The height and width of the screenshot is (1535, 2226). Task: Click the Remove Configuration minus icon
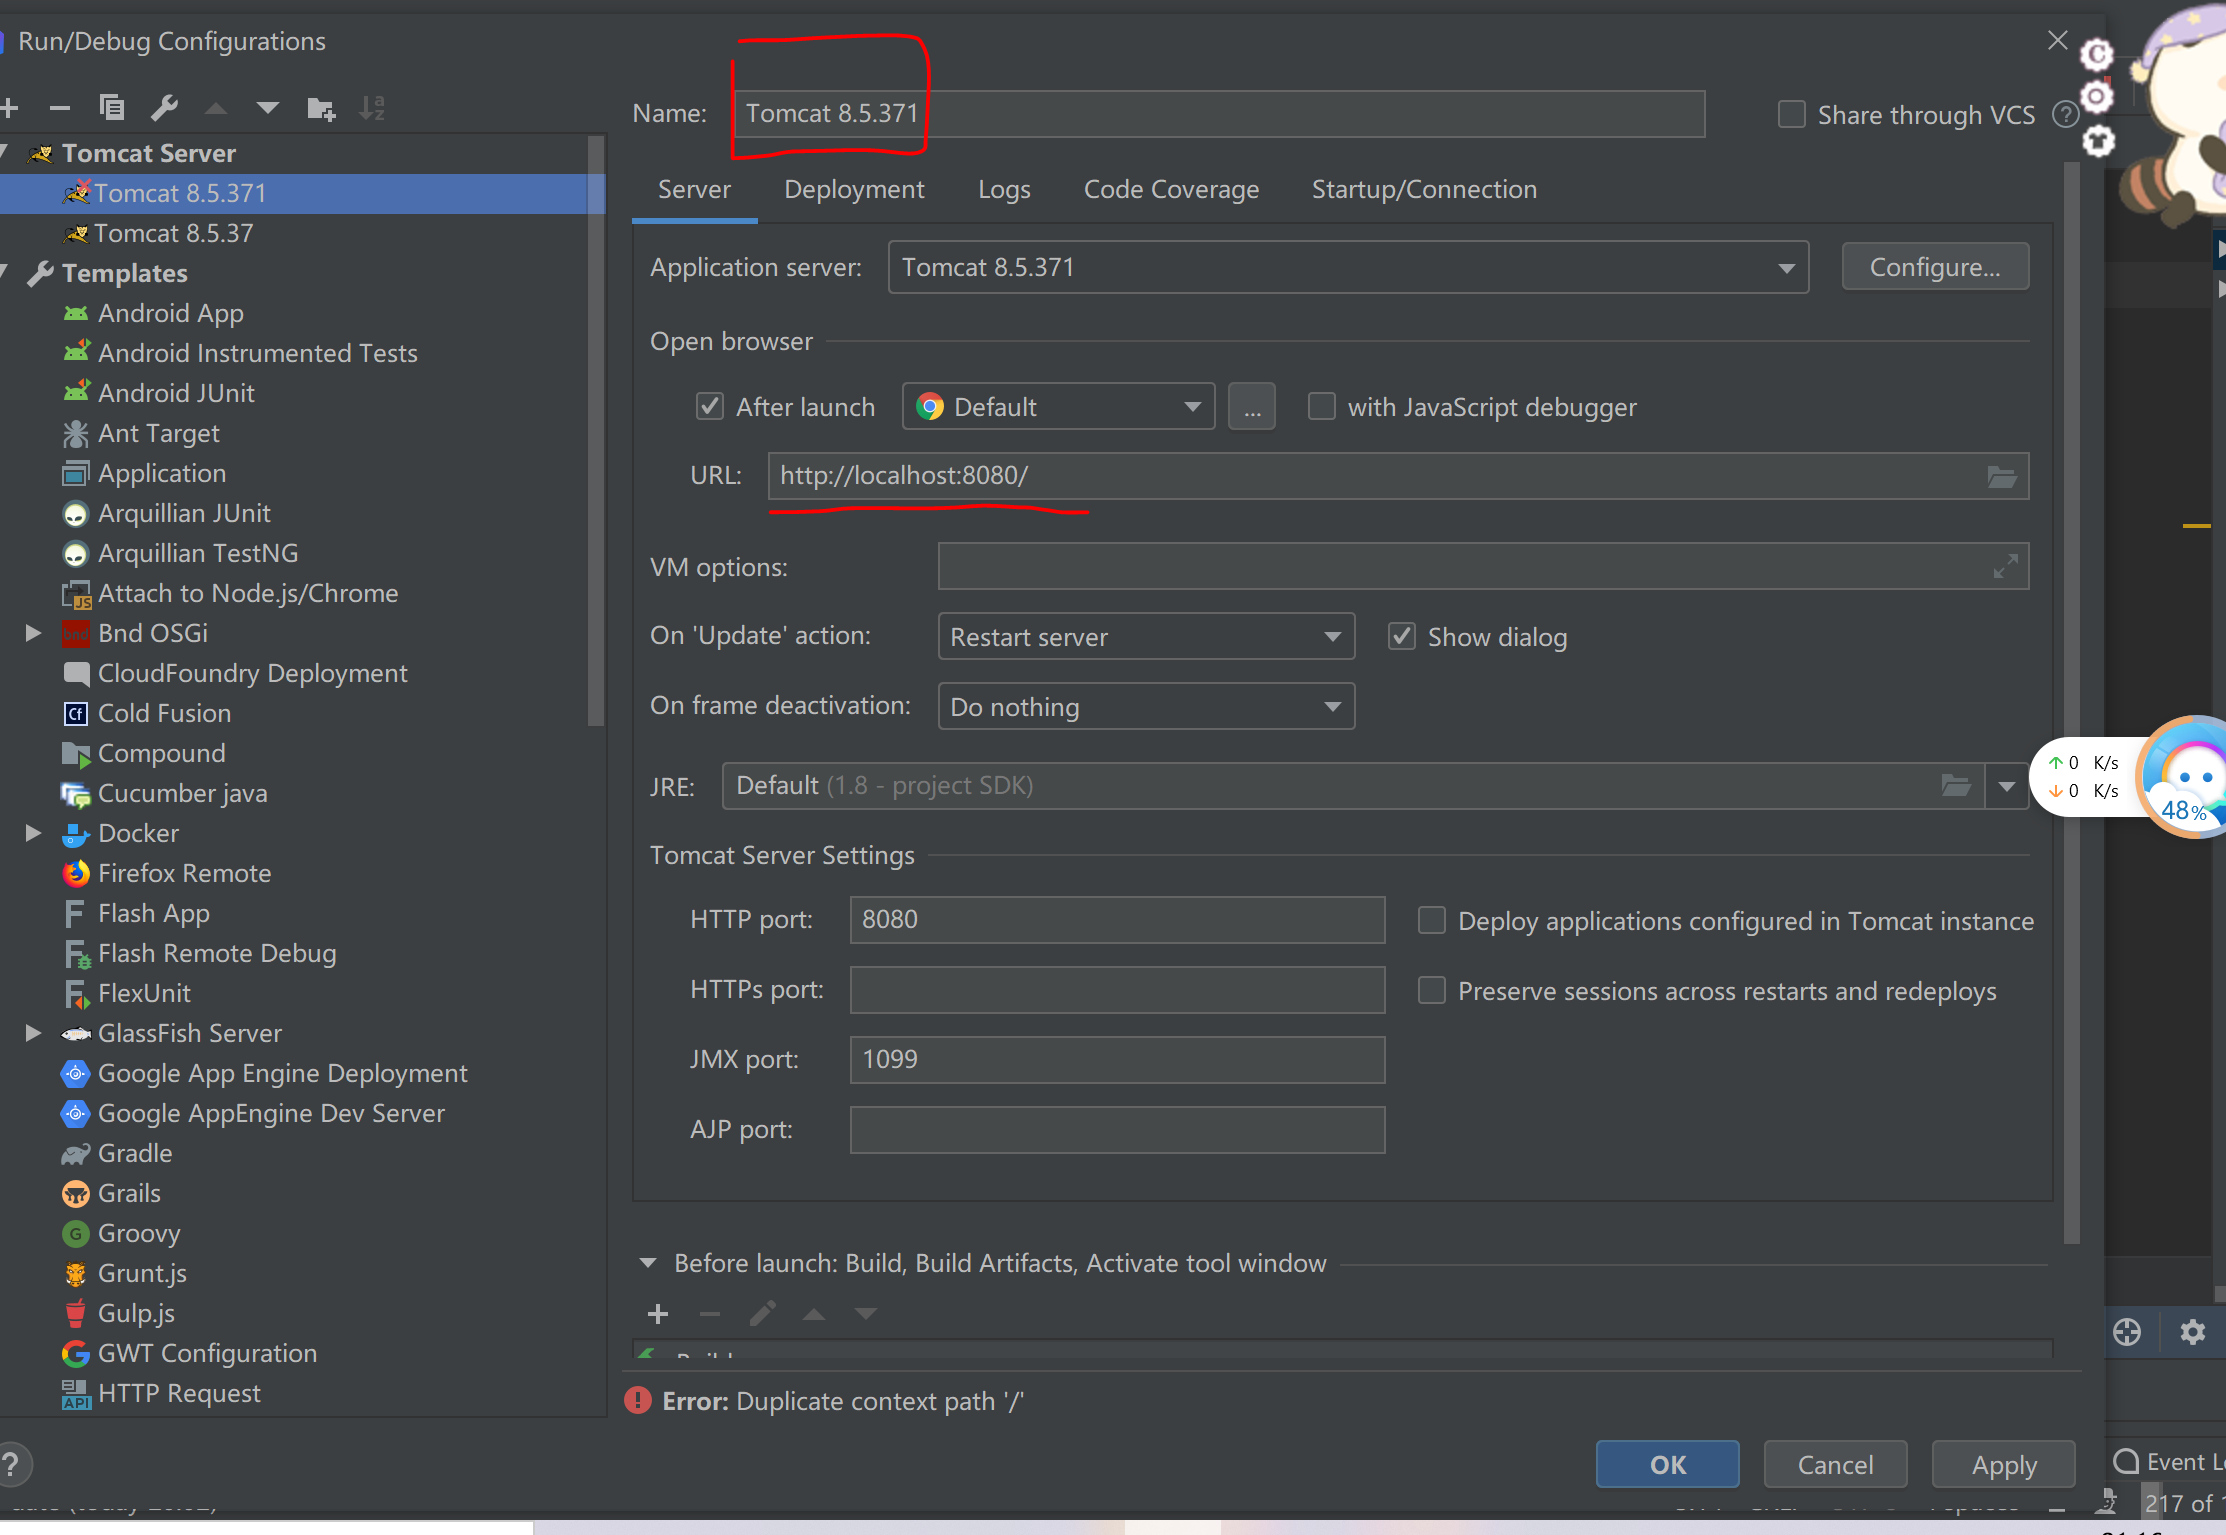(x=60, y=108)
